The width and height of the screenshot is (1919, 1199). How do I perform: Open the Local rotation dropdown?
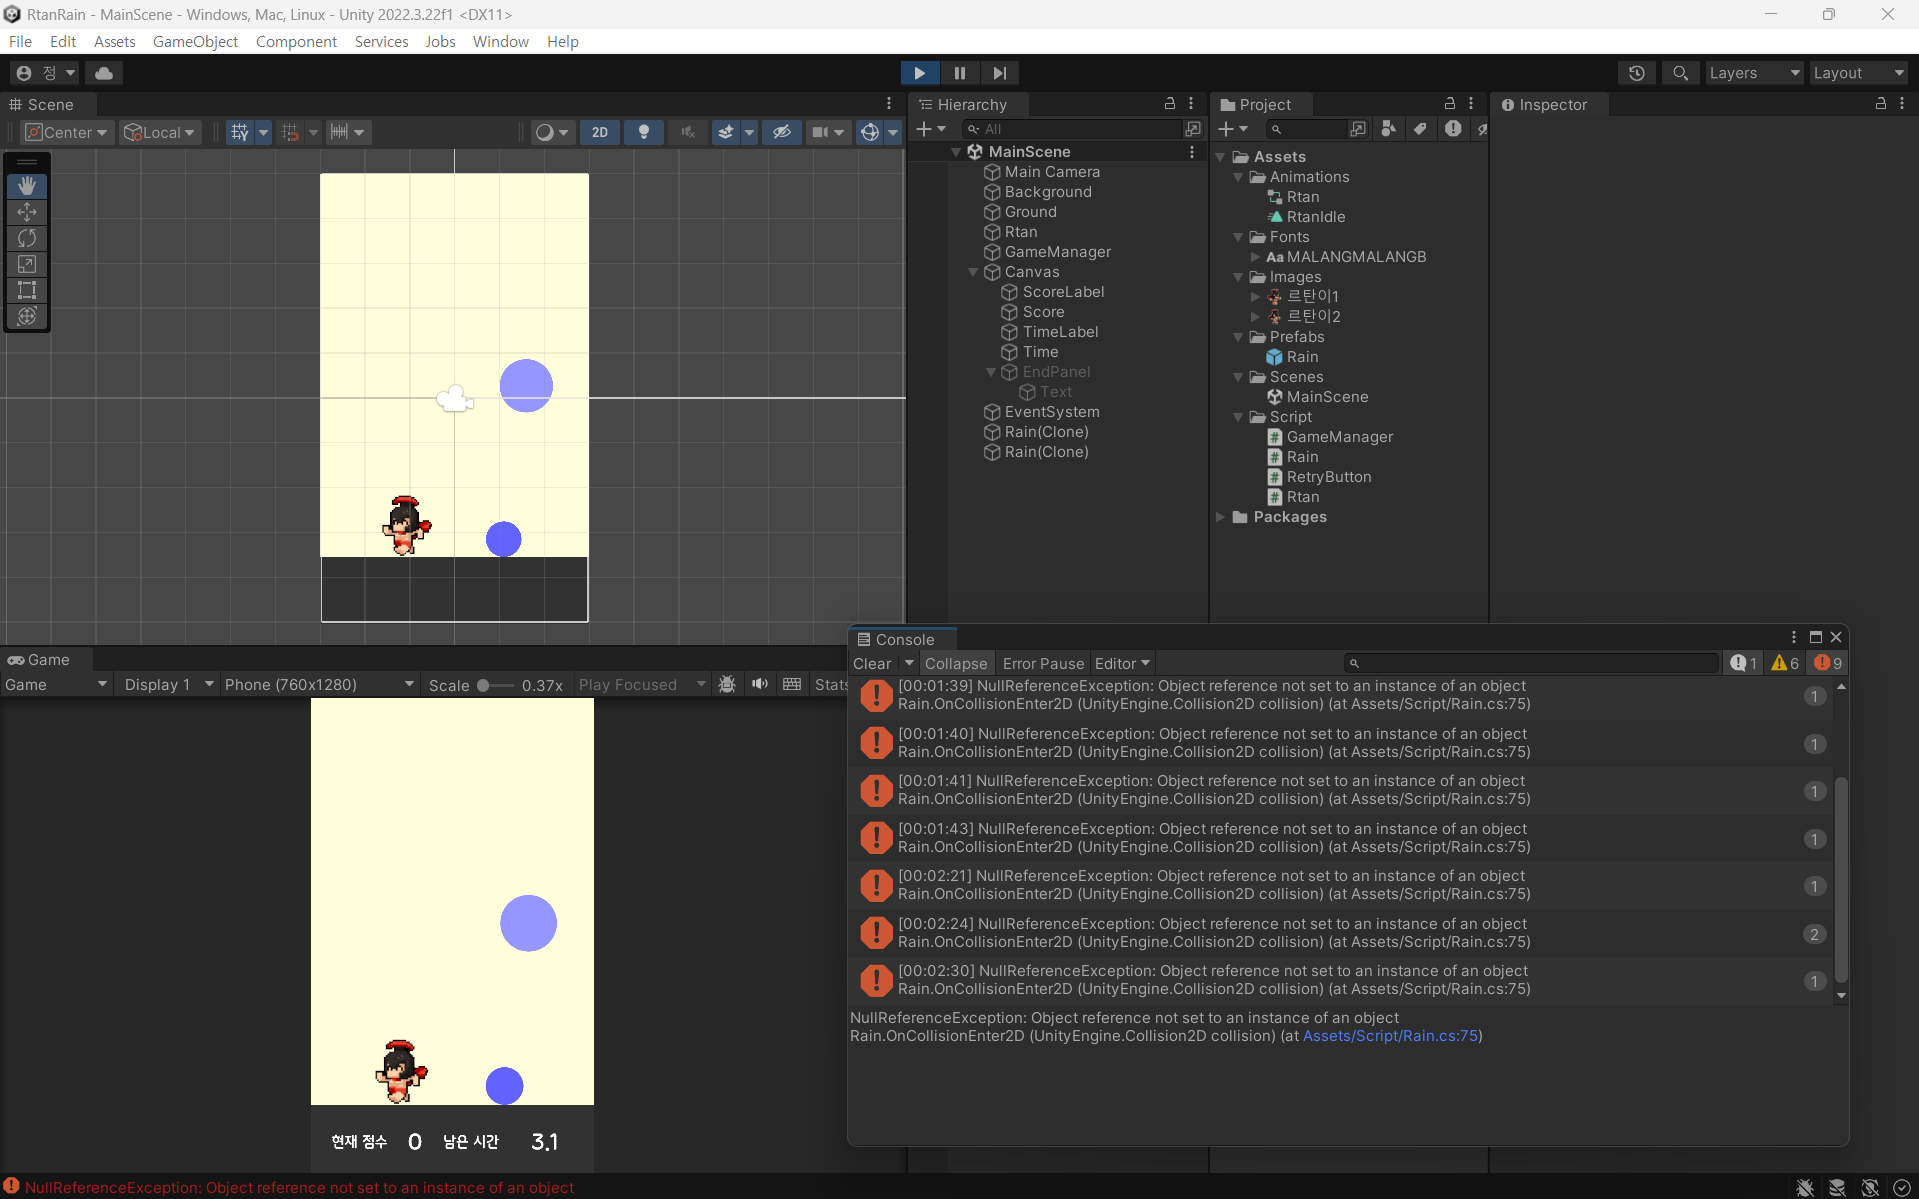pos(160,132)
